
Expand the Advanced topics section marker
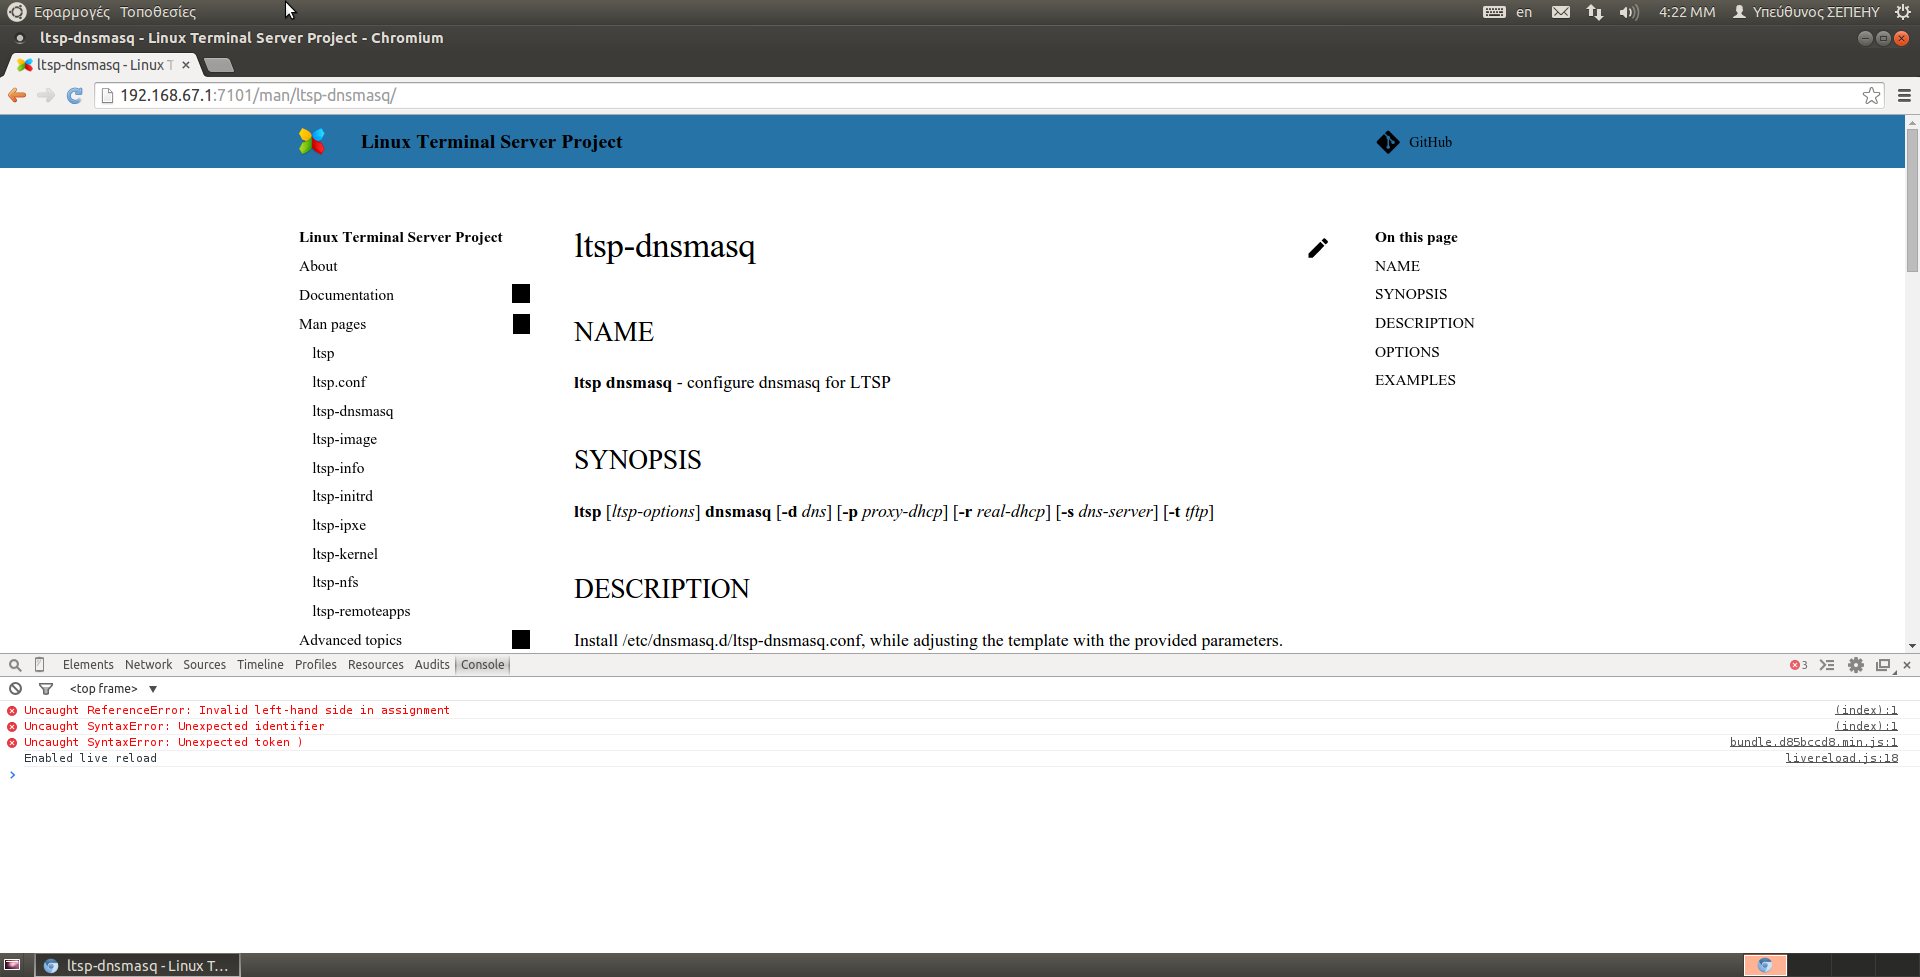click(520, 638)
